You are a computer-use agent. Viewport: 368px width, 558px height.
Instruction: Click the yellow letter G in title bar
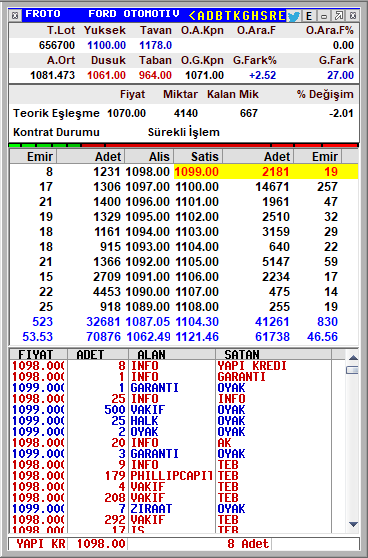(x=245, y=16)
